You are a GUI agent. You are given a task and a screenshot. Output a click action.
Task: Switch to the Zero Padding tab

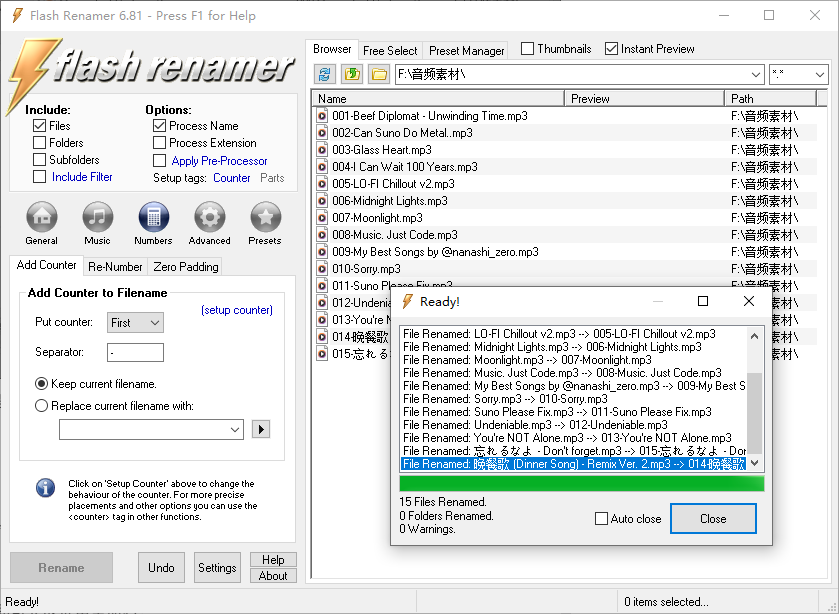(185, 266)
